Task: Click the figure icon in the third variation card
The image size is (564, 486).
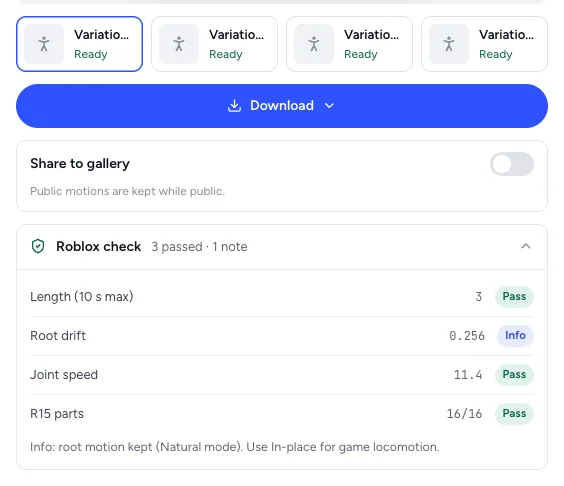Action: tap(314, 44)
